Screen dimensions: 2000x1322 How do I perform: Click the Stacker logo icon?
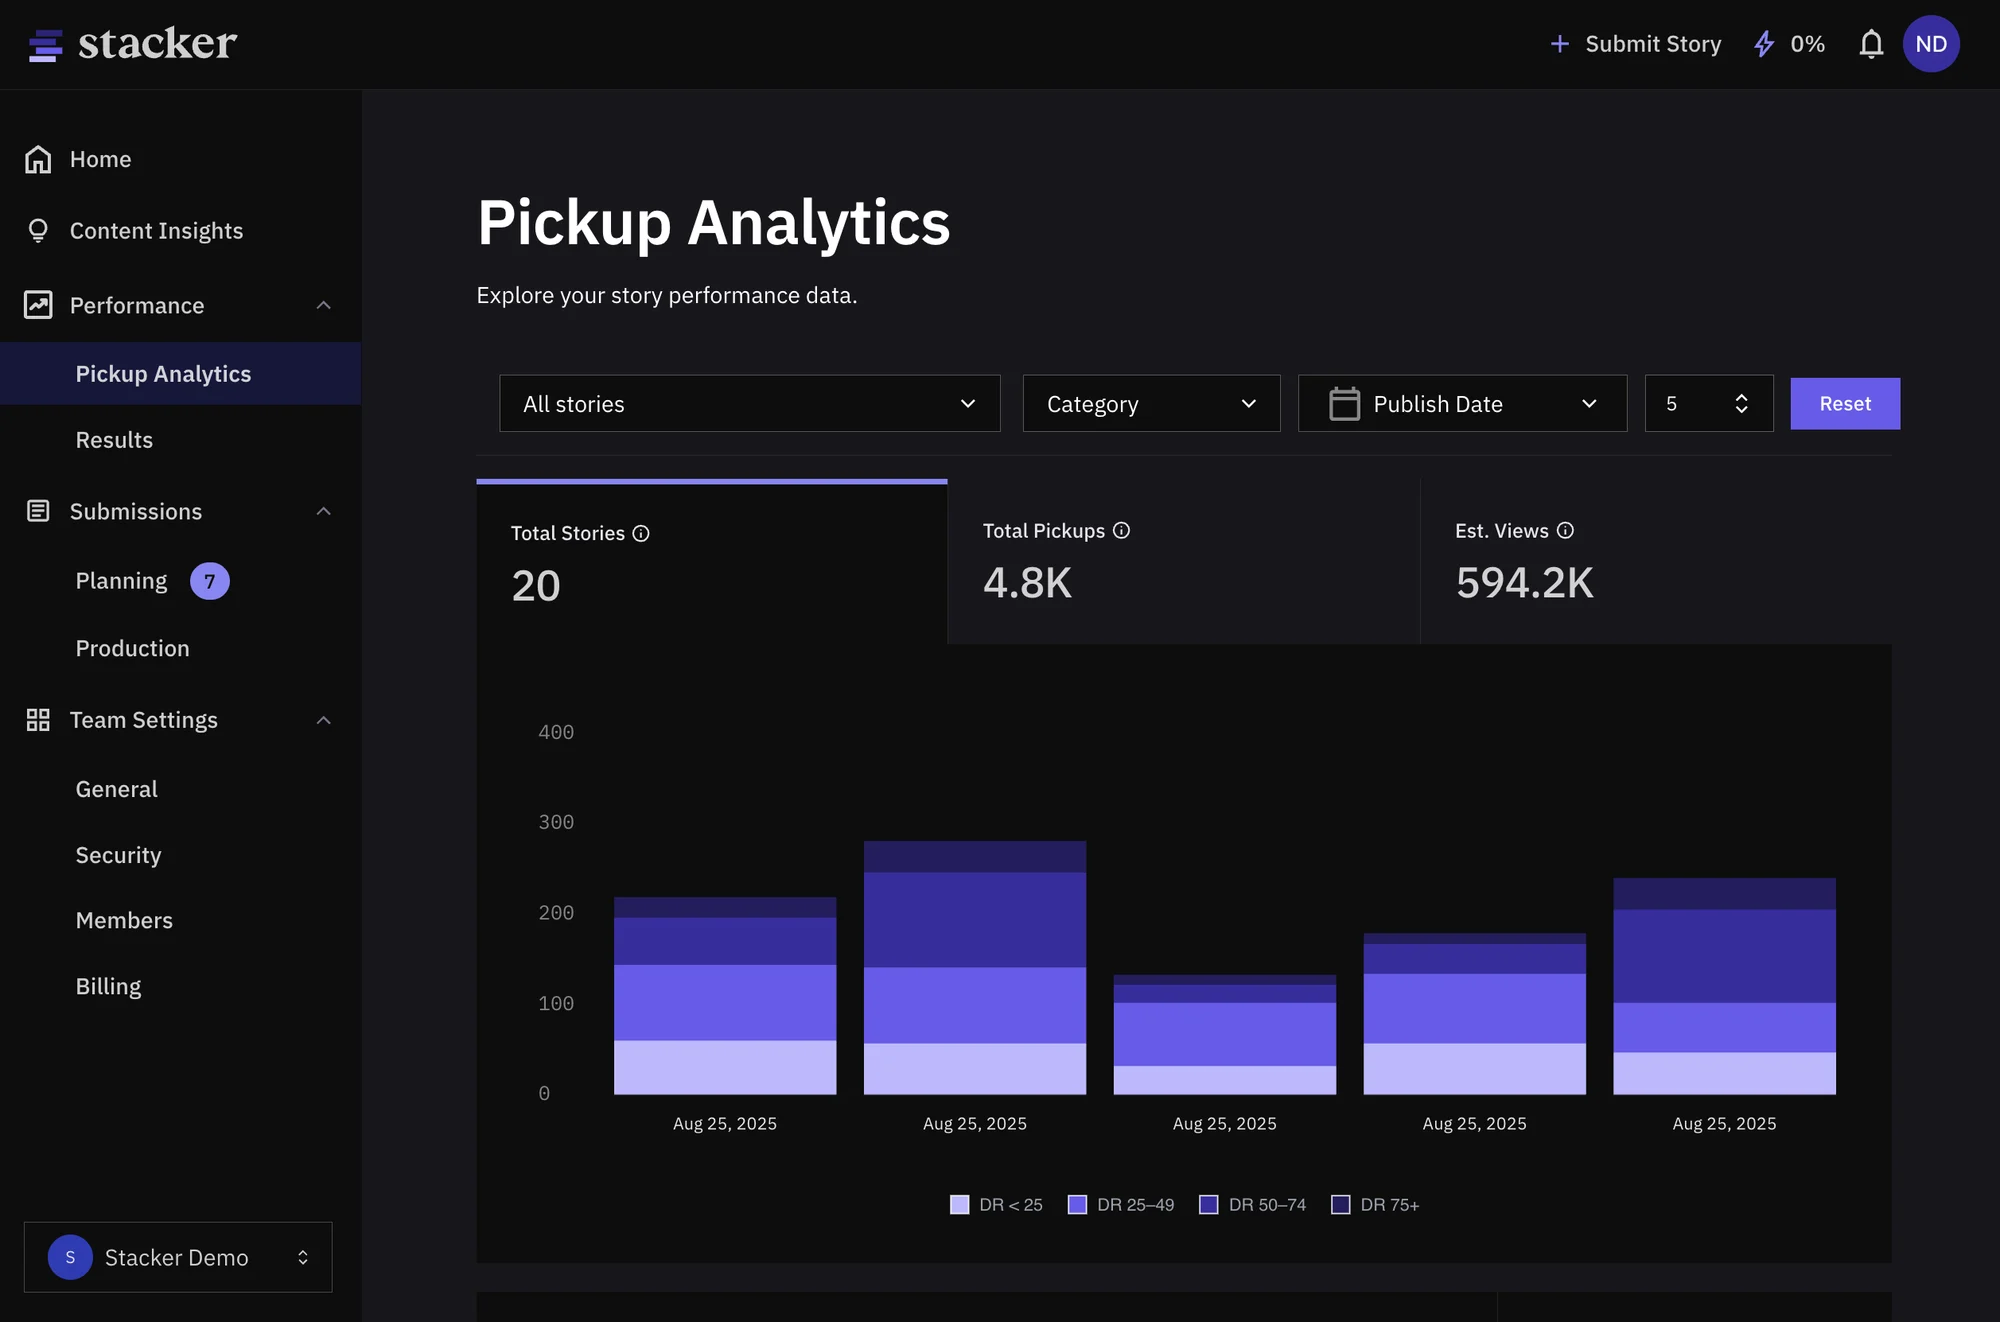pyautogui.click(x=45, y=45)
